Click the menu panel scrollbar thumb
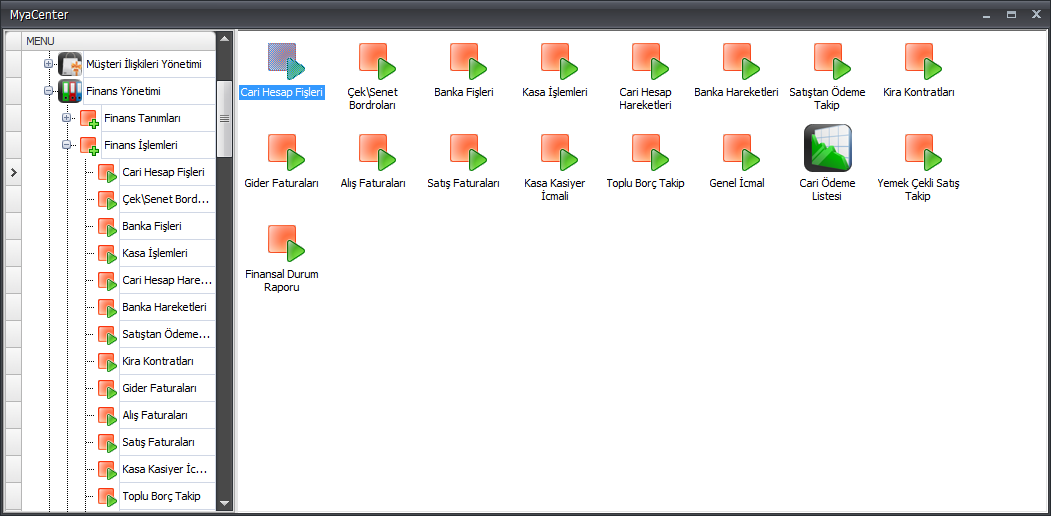The image size is (1051, 516). 225,118
